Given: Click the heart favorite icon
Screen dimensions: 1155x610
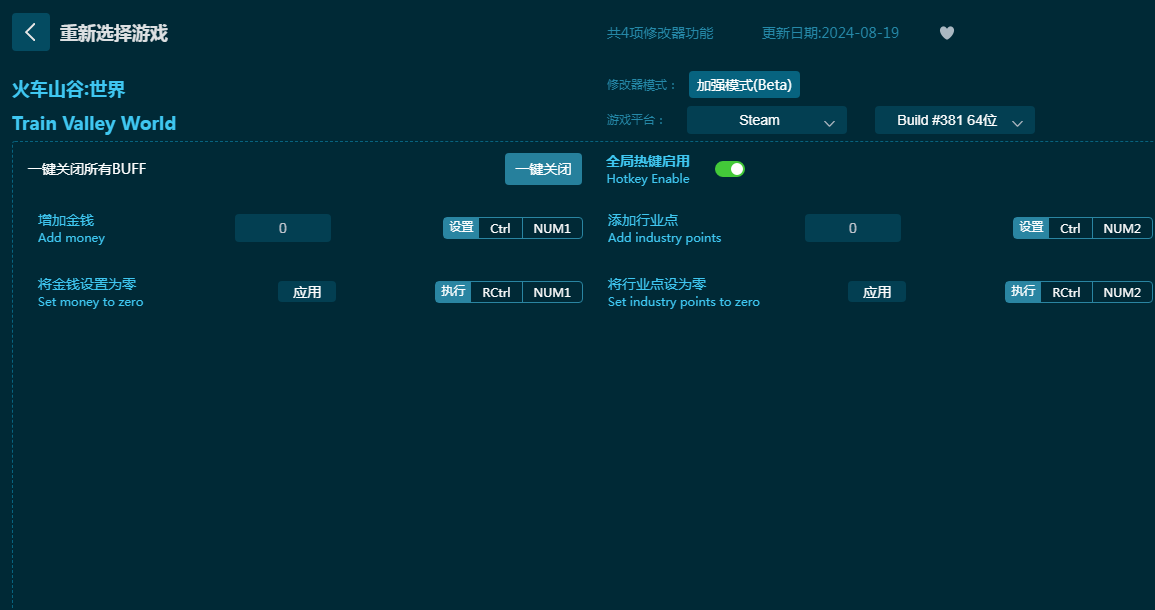Looking at the screenshot, I should coord(946,33).
